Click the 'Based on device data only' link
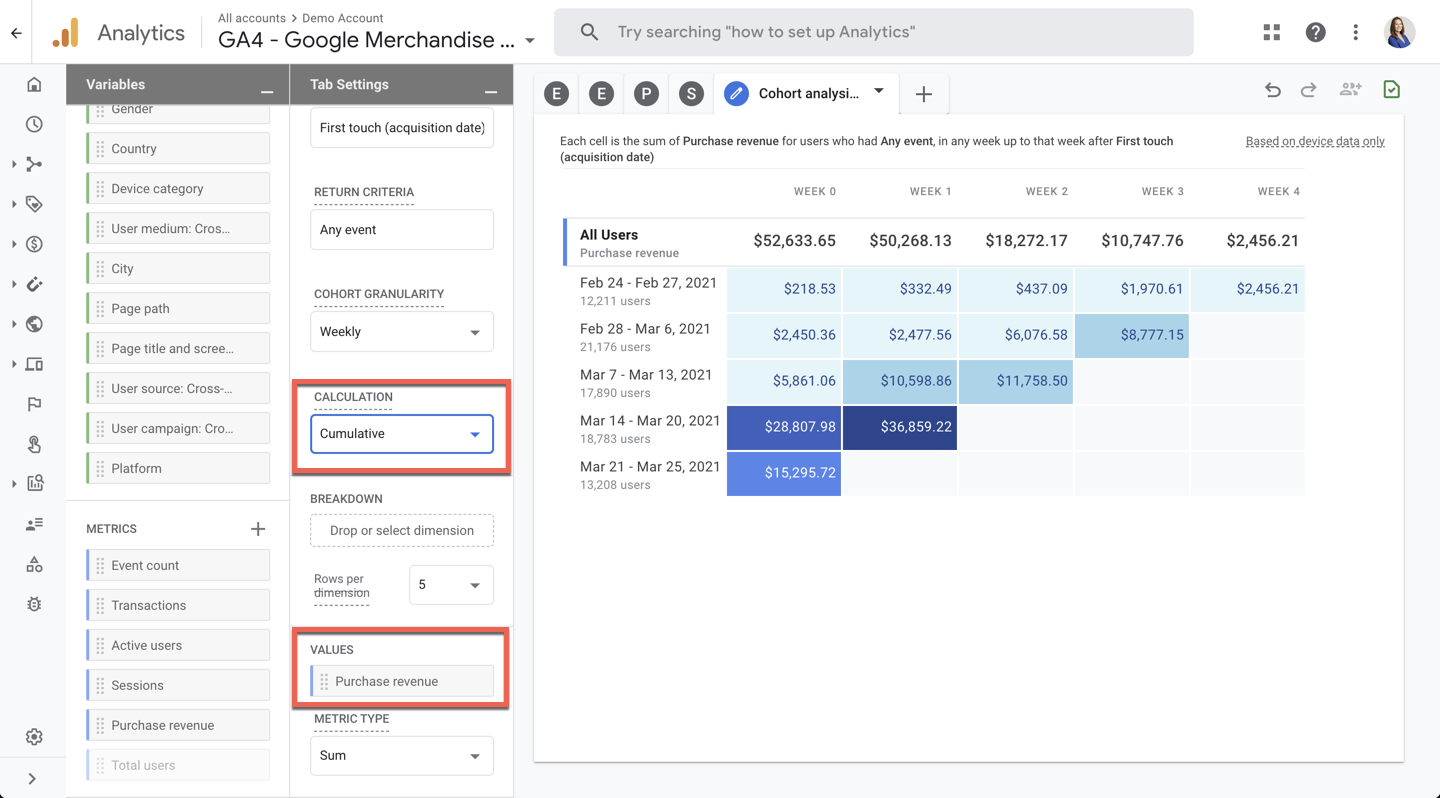The image size is (1440, 798). coord(1315,141)
